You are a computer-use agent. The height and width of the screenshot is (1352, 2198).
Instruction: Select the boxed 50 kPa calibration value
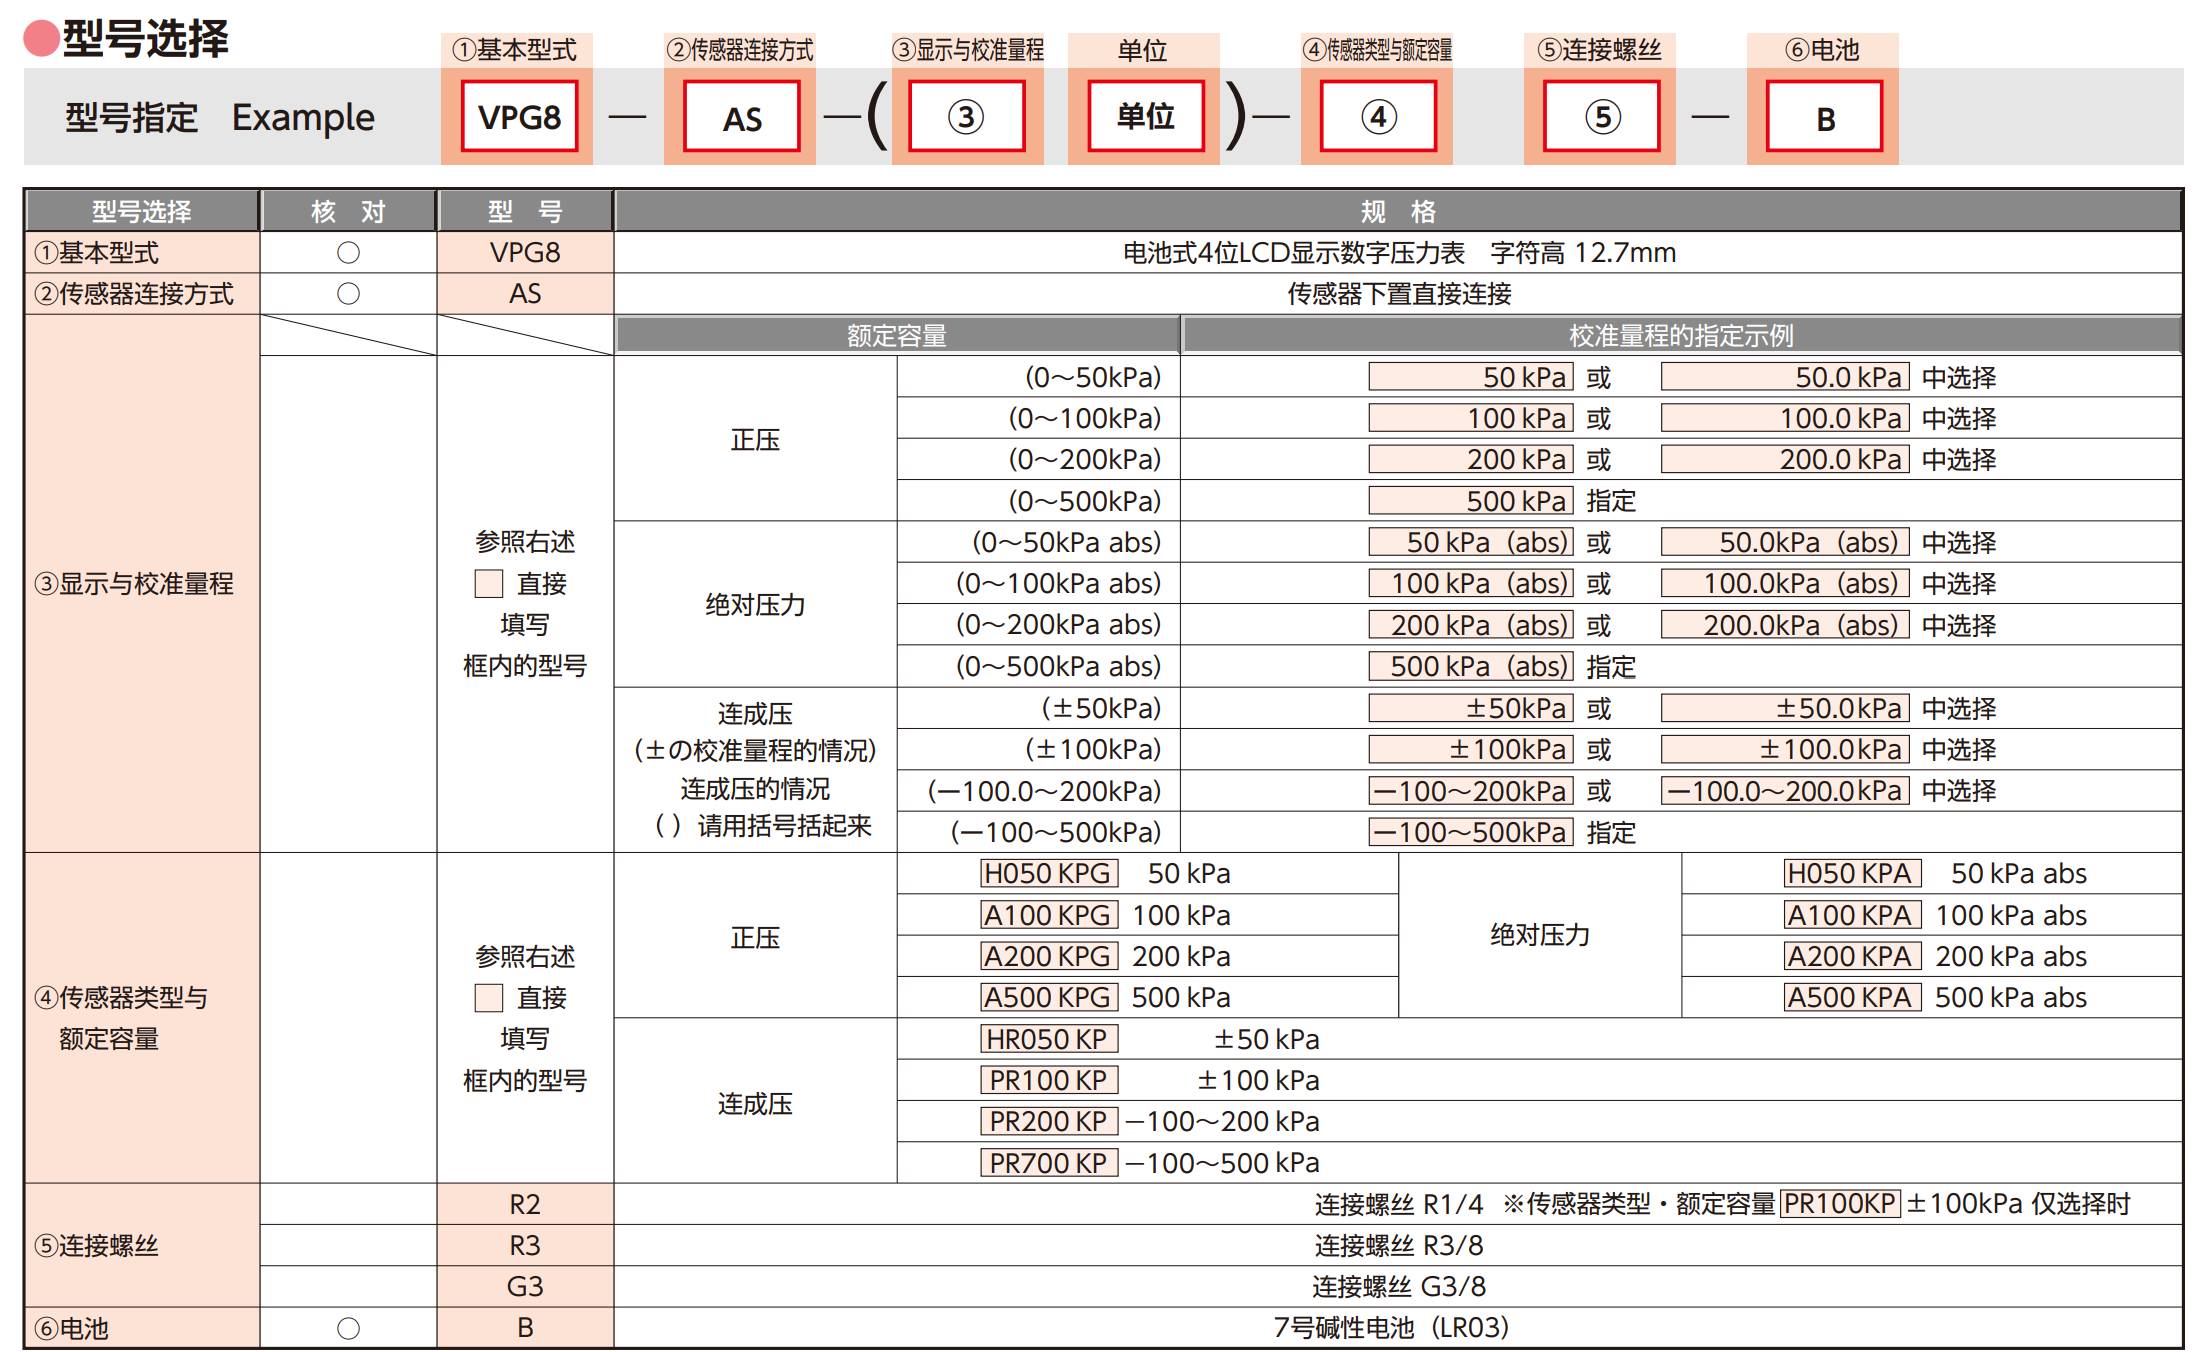1471,377
